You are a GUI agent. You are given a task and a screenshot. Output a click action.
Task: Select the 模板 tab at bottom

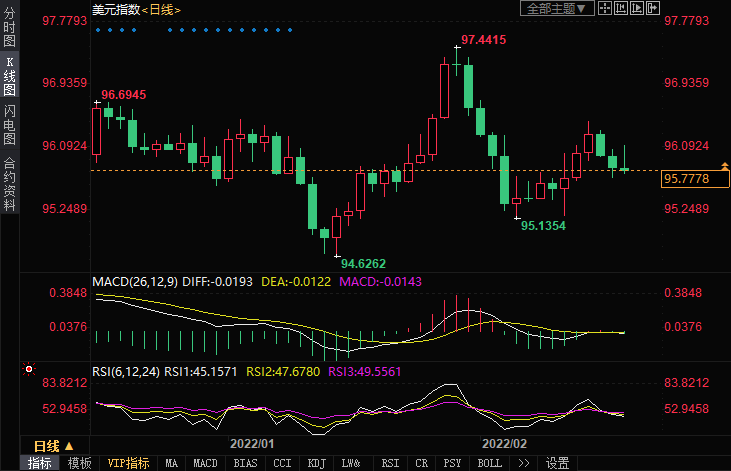(x=80, y=463)
